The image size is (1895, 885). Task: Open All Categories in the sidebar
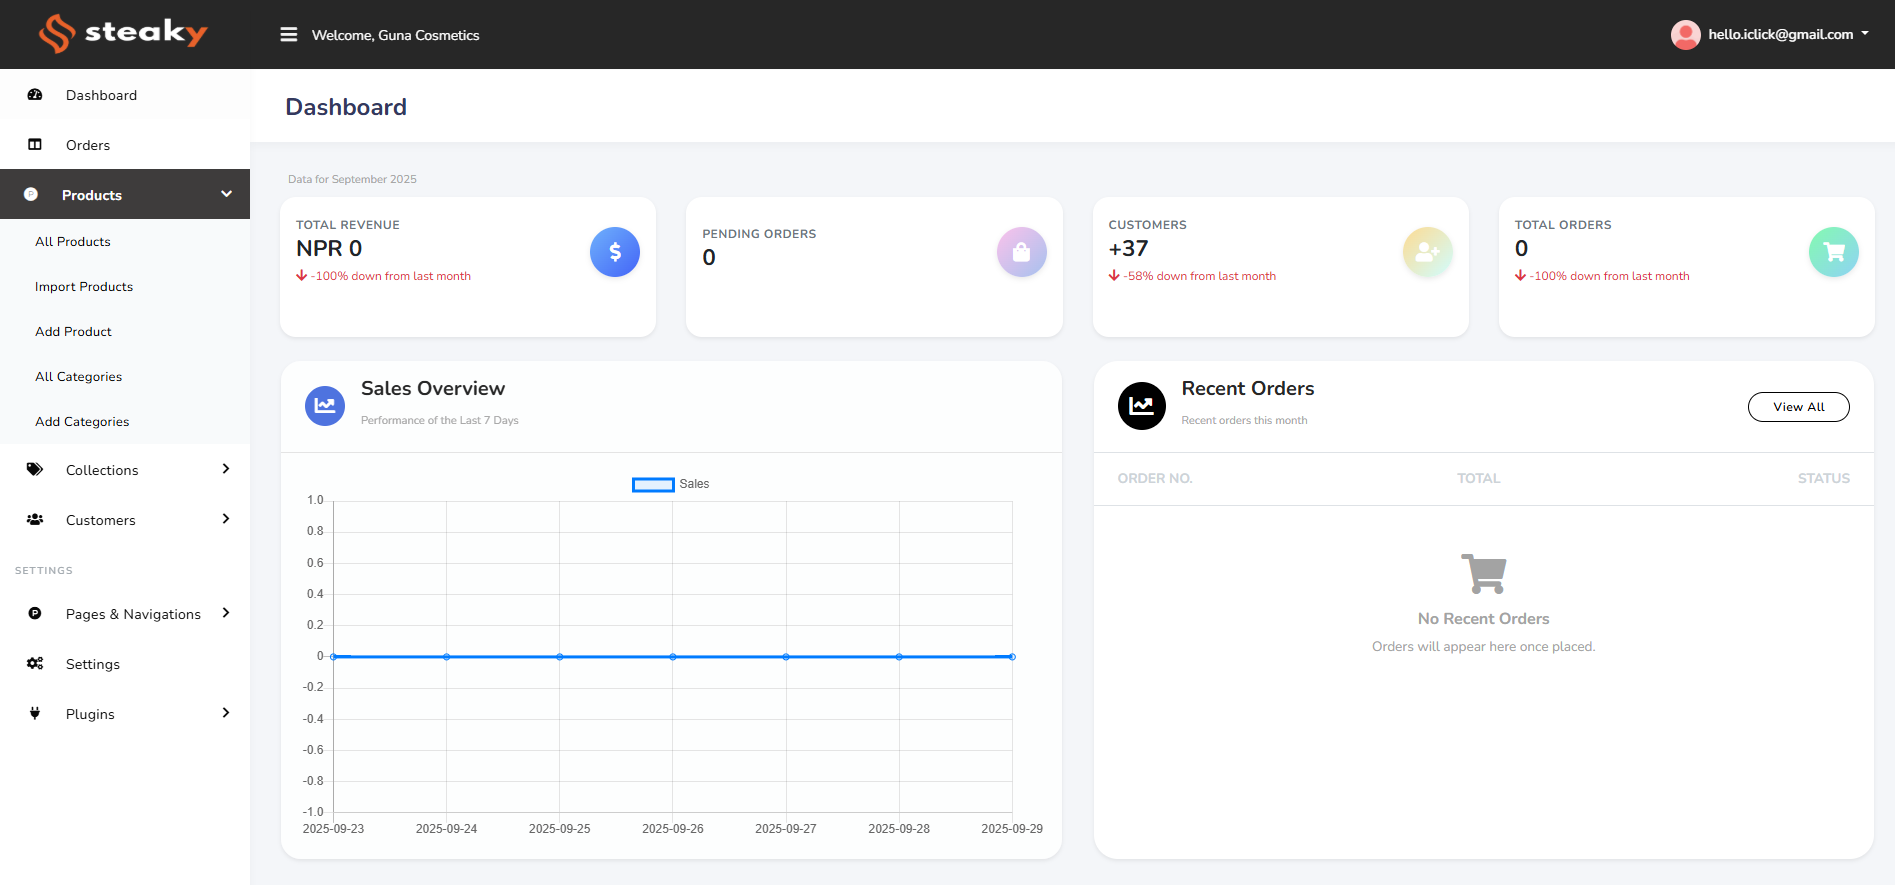click(x=79, y=377)
